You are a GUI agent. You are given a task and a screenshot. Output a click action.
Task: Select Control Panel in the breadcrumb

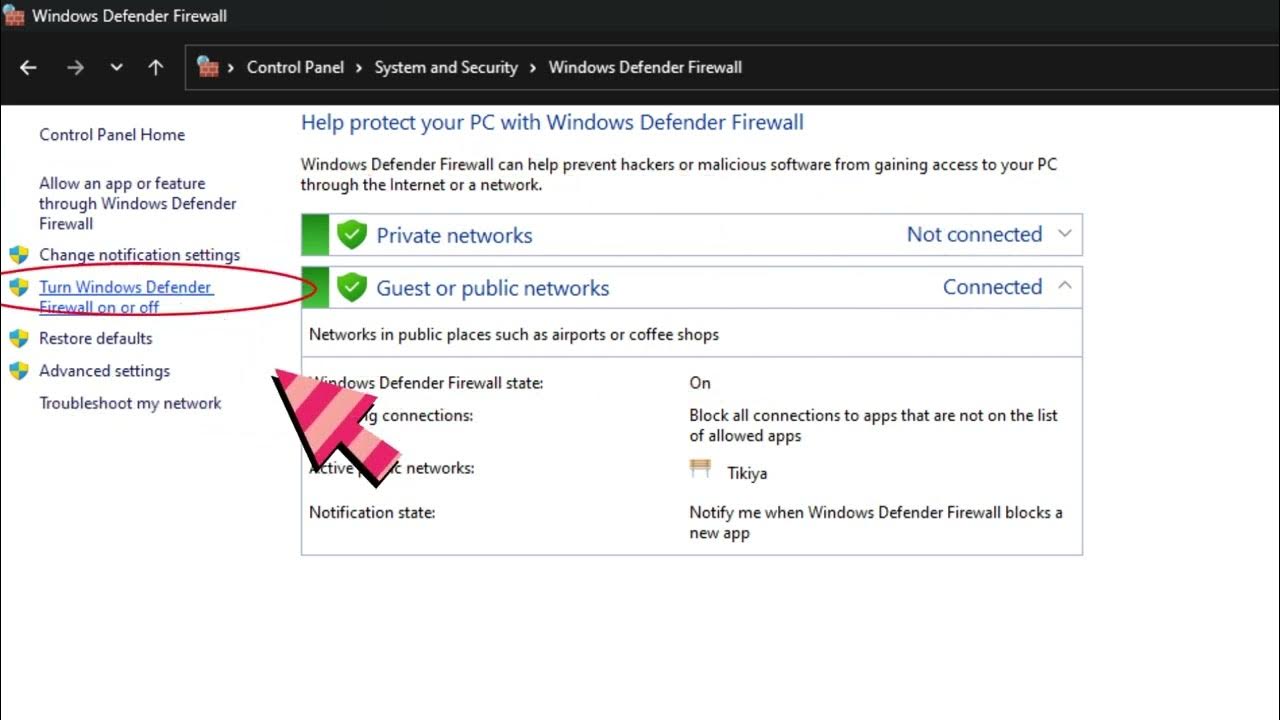[x=295, y=67]
